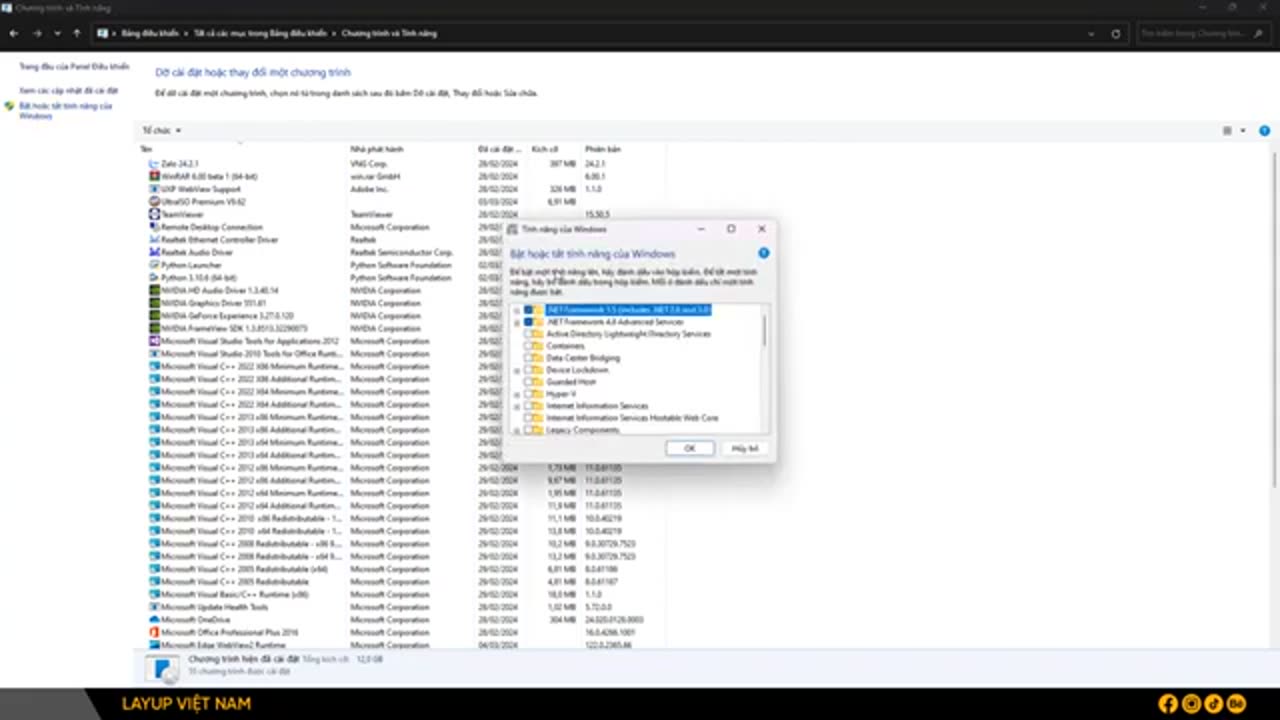Check the Device Lockdown box
The image size is (1280, 720).
click(528, 370)
